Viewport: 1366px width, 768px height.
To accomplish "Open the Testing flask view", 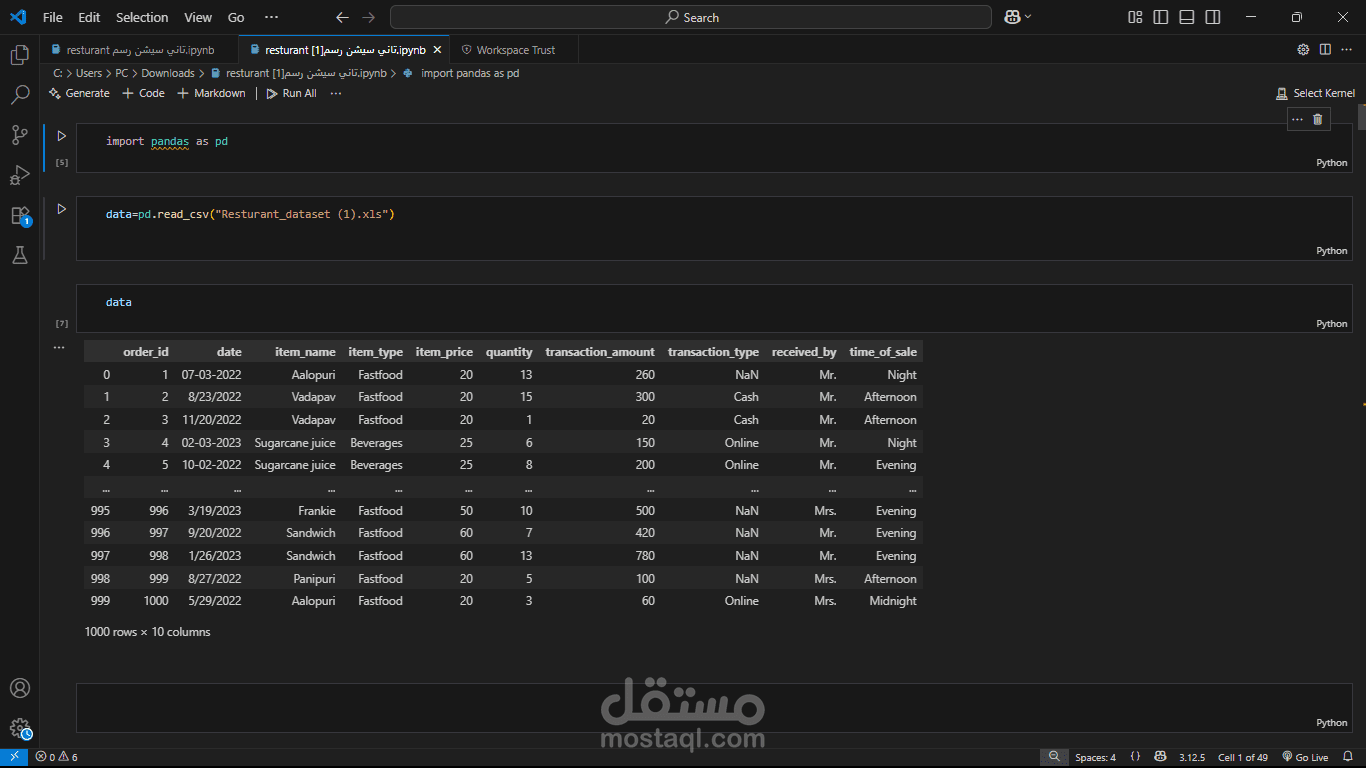I will pos(19,255).
